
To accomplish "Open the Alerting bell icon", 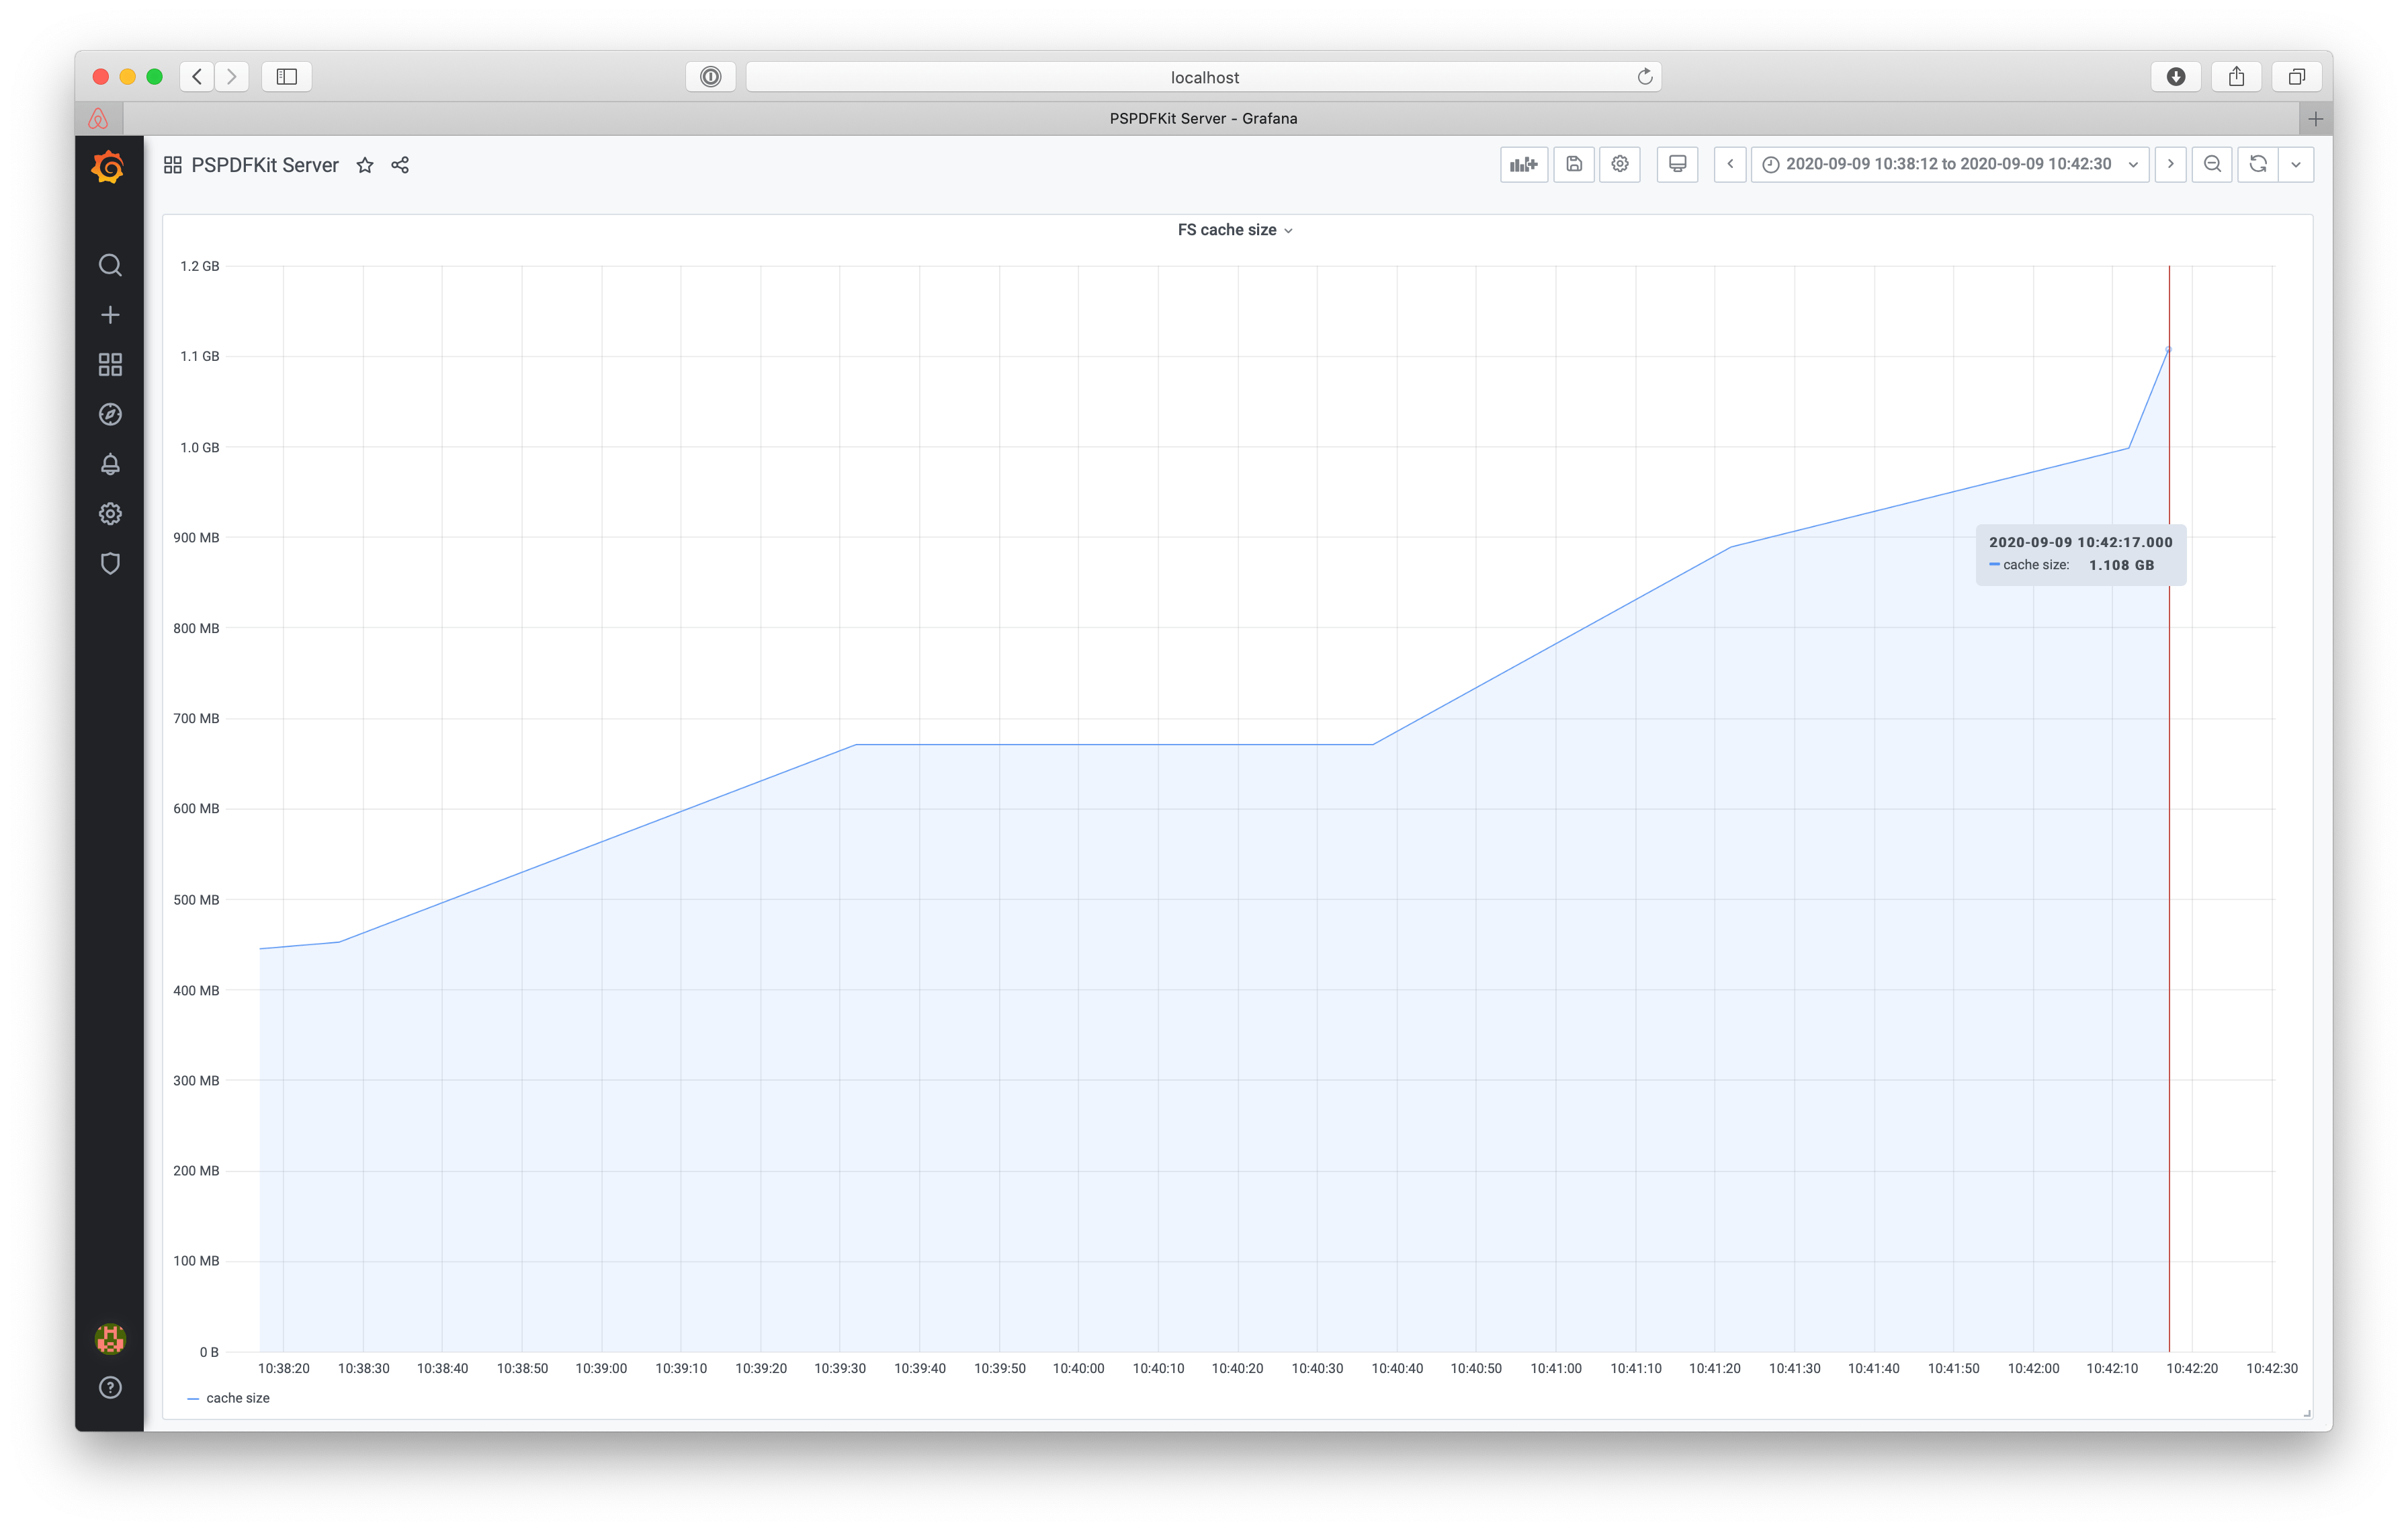I will [109, 464].
